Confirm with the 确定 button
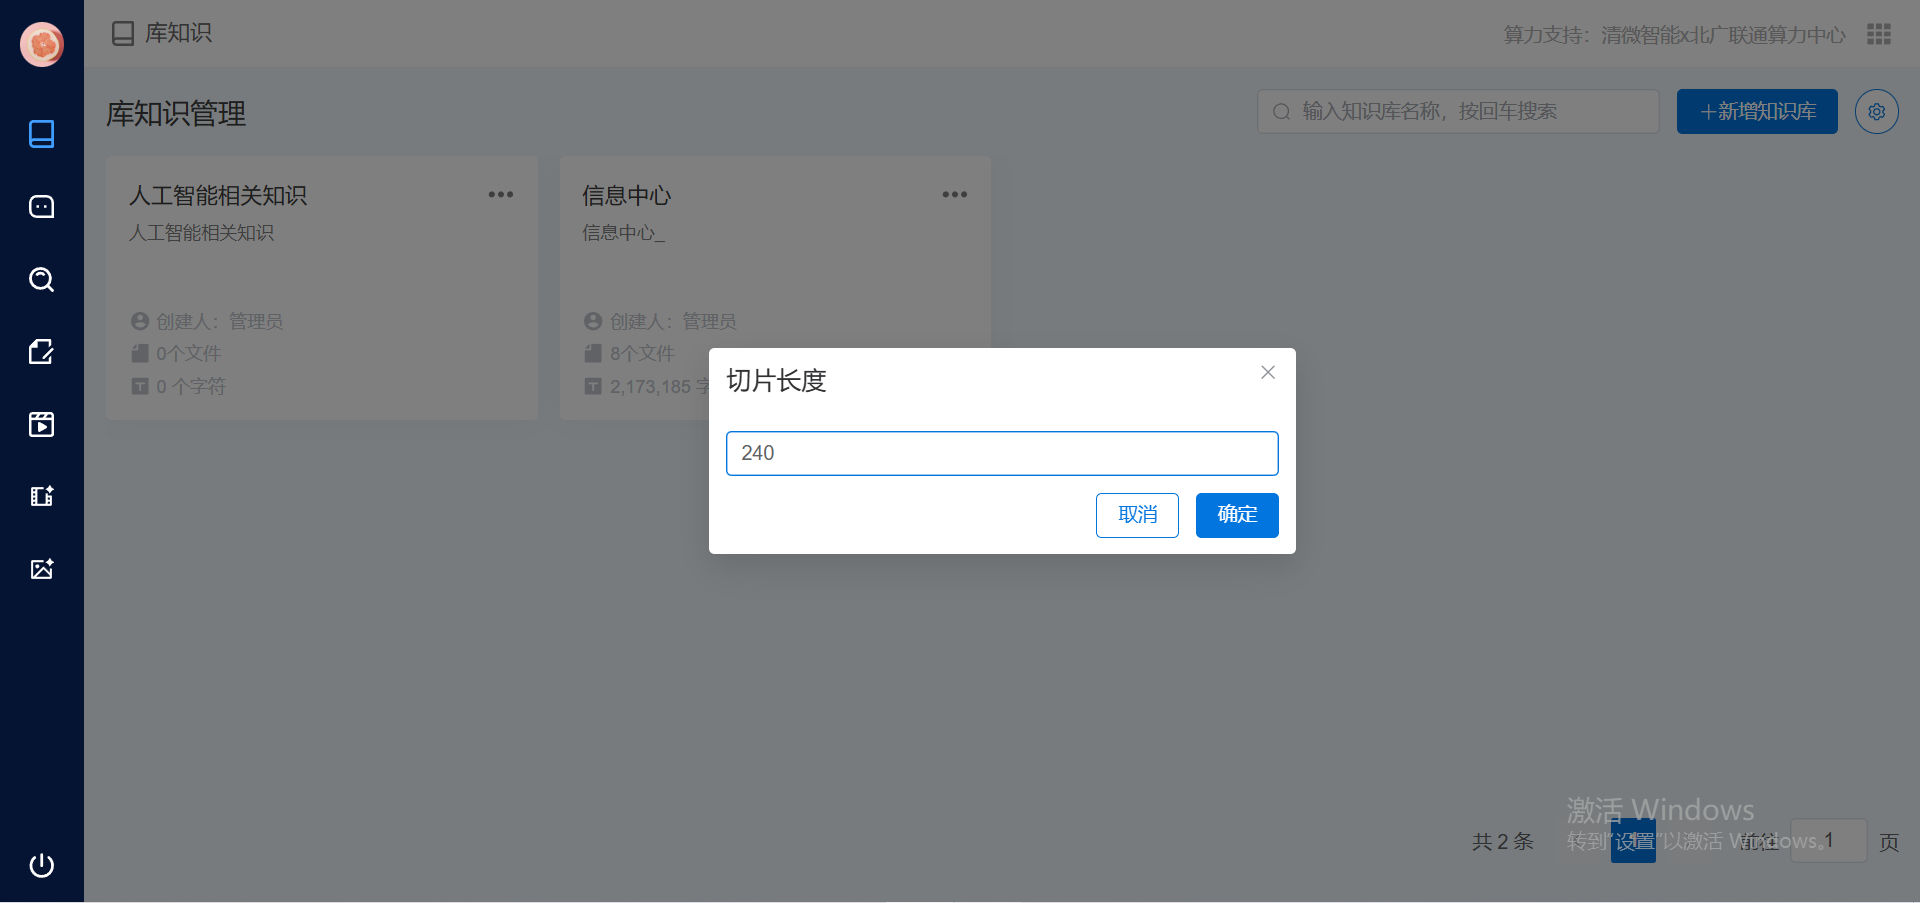The height and width of the screenshot is (903, 1920). click(1236, 515)
